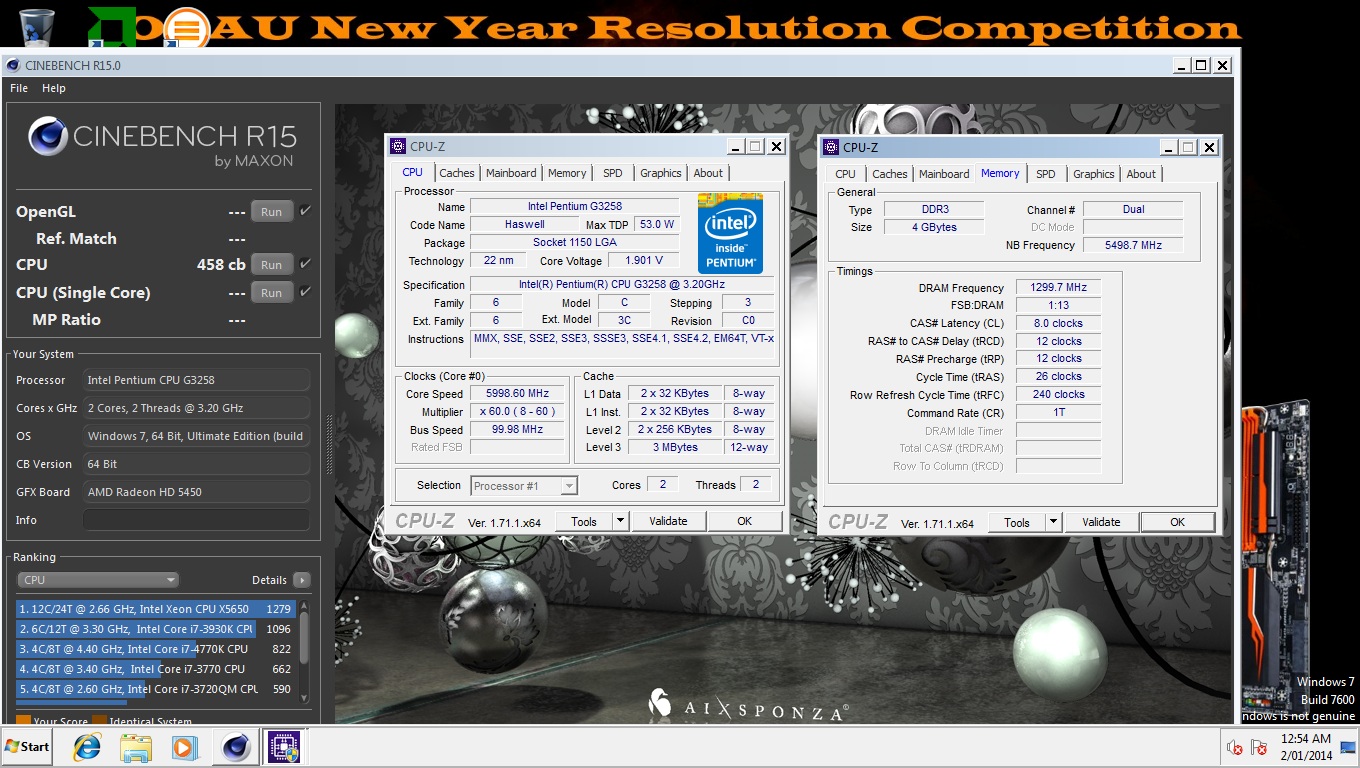Select the Xeon X5650 ranking entry
This screenshot has width=1360, height=768.
pyautogui.click(x=155, y=609)
